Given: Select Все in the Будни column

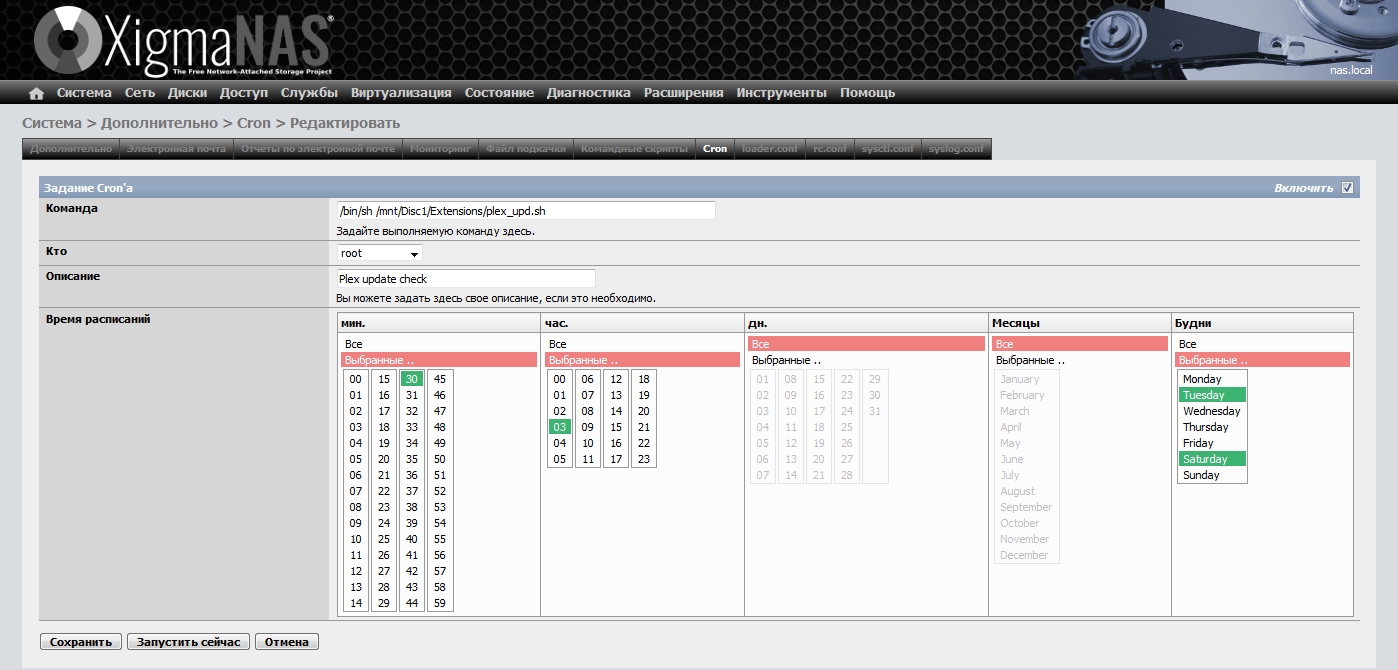Looking at the screenshot, I should click(1263, 344).
